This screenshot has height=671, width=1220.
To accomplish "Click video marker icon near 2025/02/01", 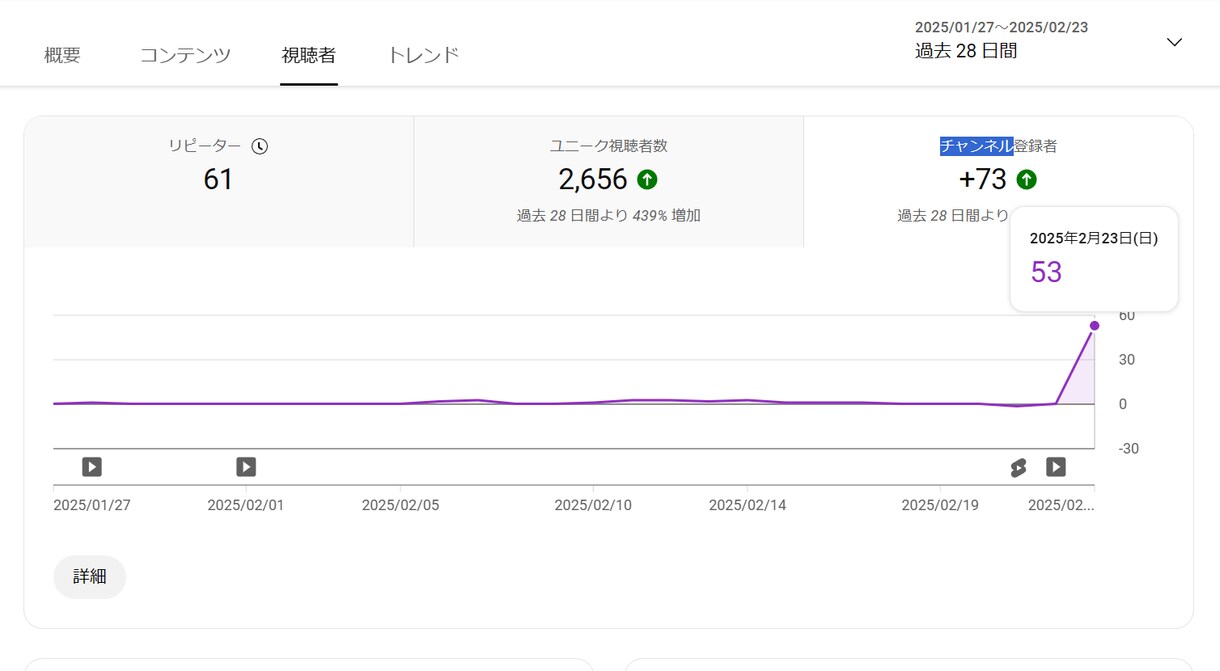I will coord(246,467).
